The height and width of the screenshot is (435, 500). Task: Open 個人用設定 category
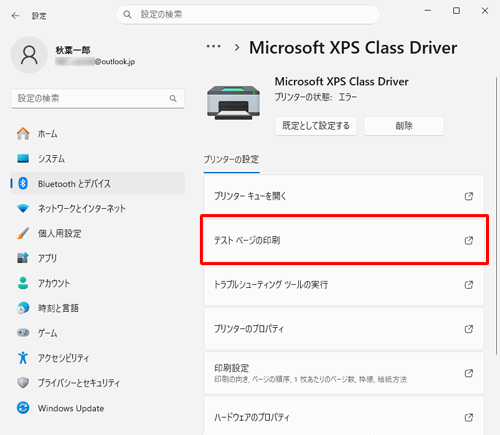click(x=98, y=233)
